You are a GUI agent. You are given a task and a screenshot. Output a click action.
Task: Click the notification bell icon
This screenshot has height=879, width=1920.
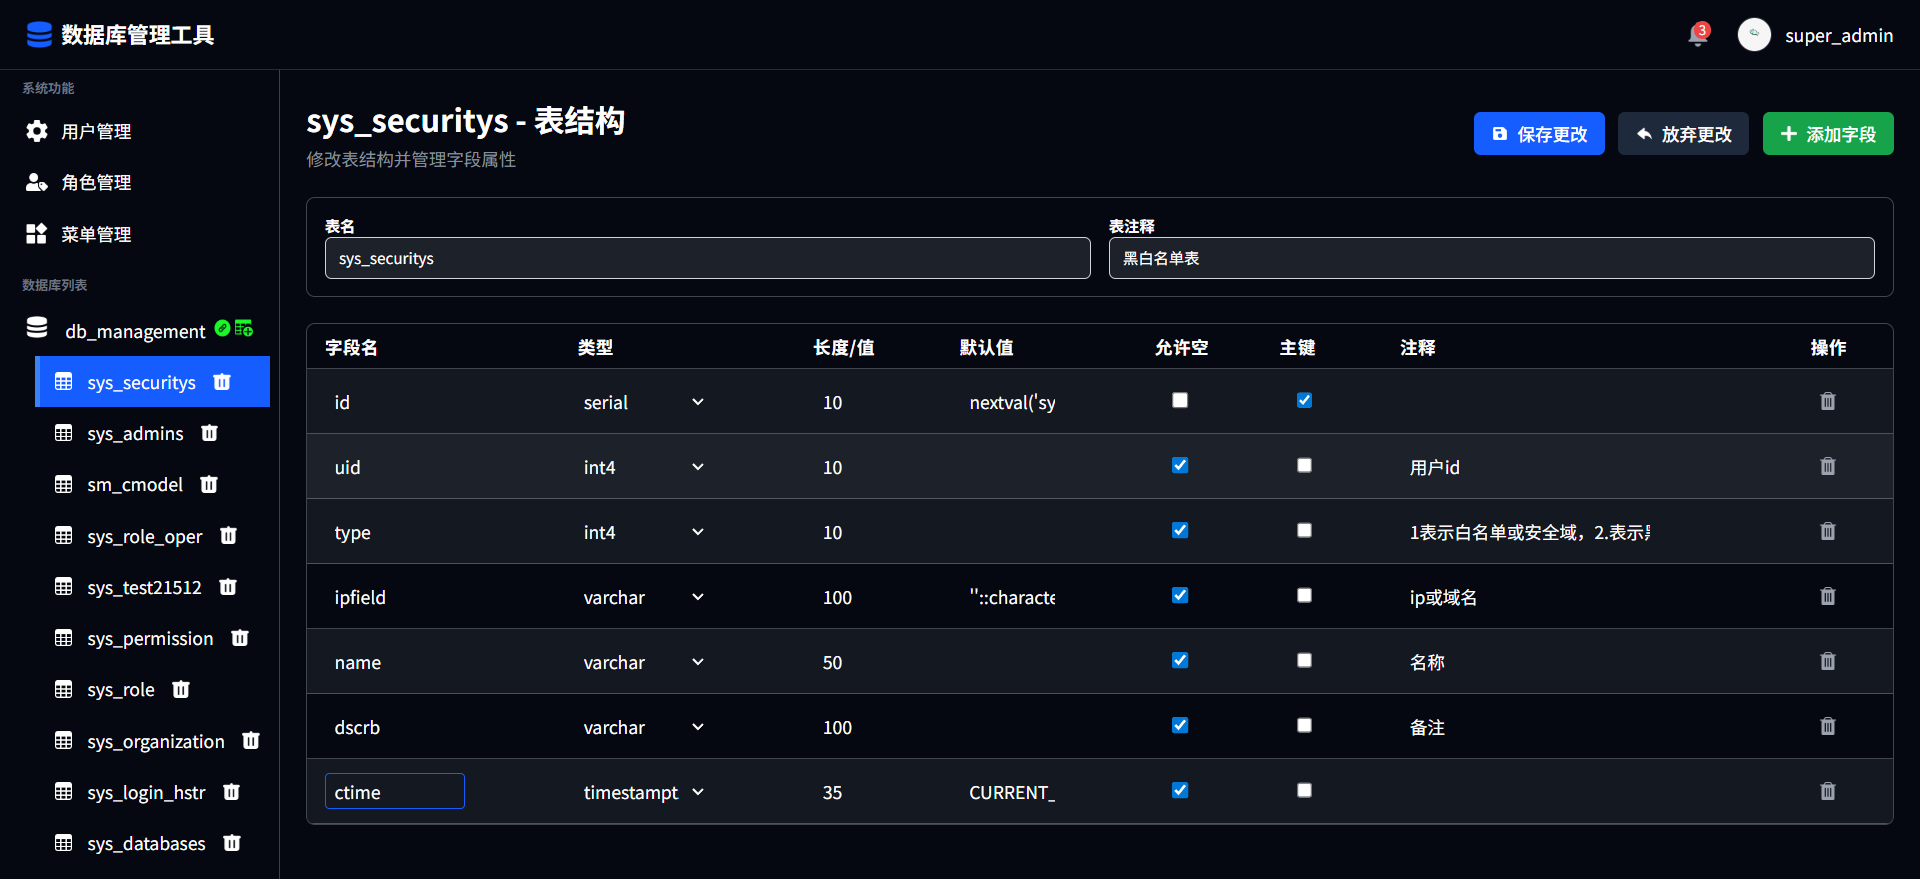point(1697,36)
